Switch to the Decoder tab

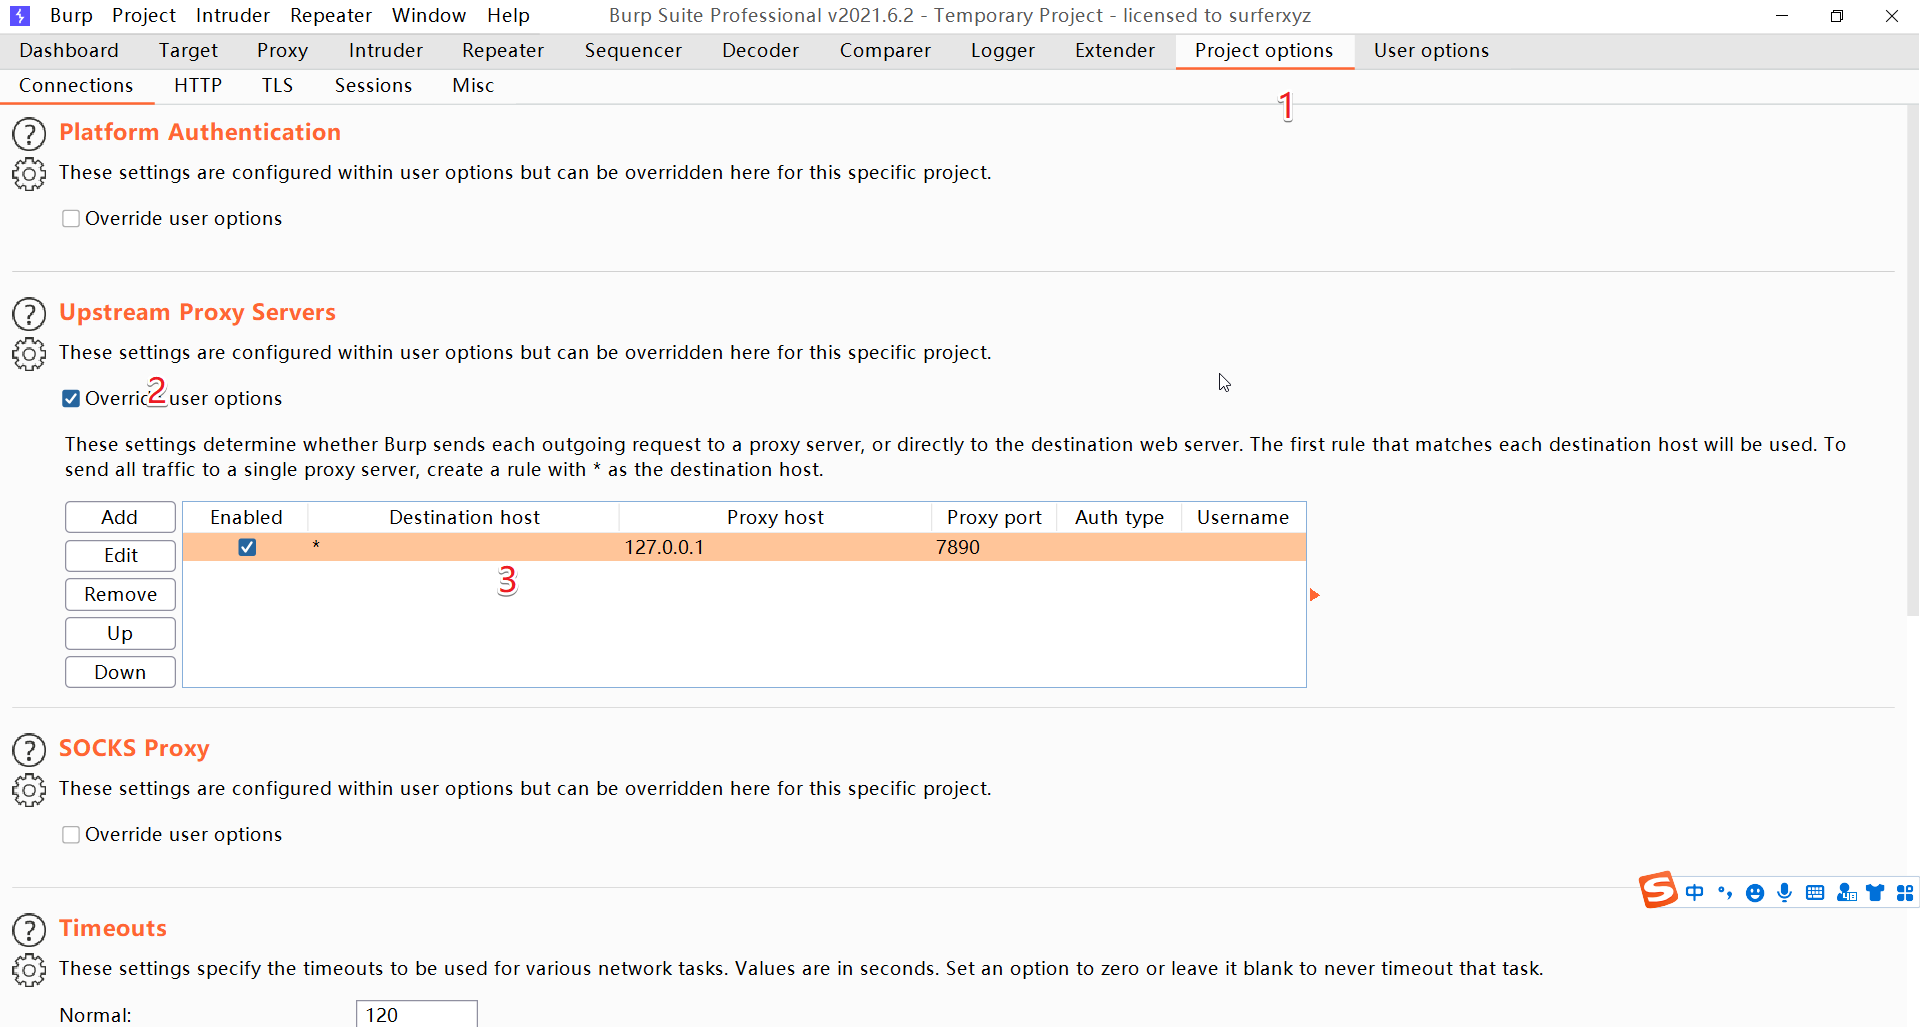[761, 51]
